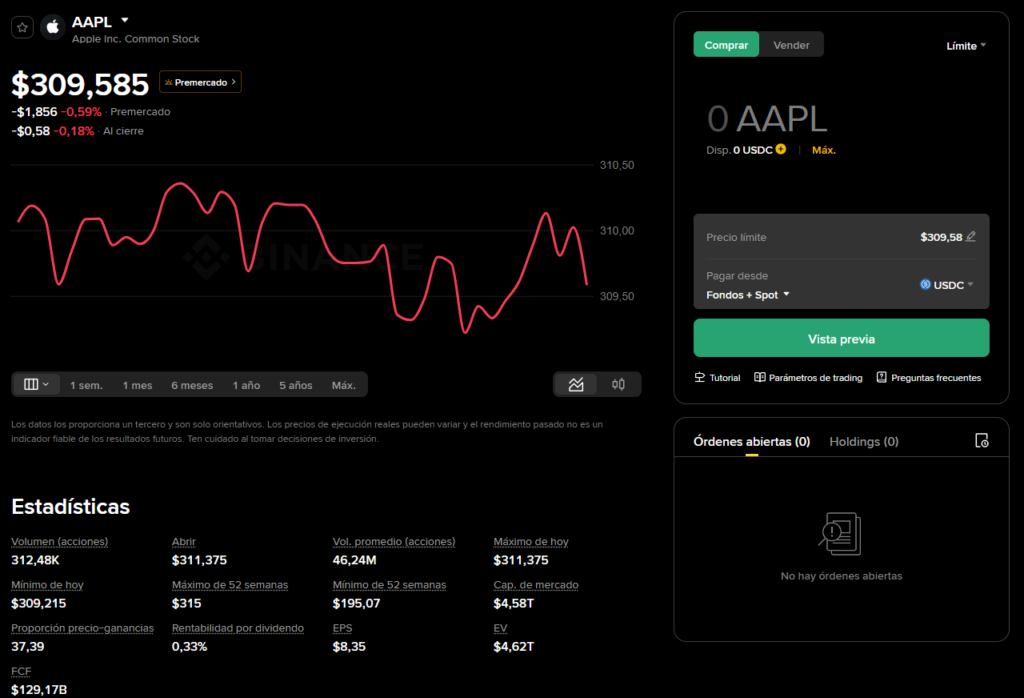Open the Premercado badge

tap(200, 82)
